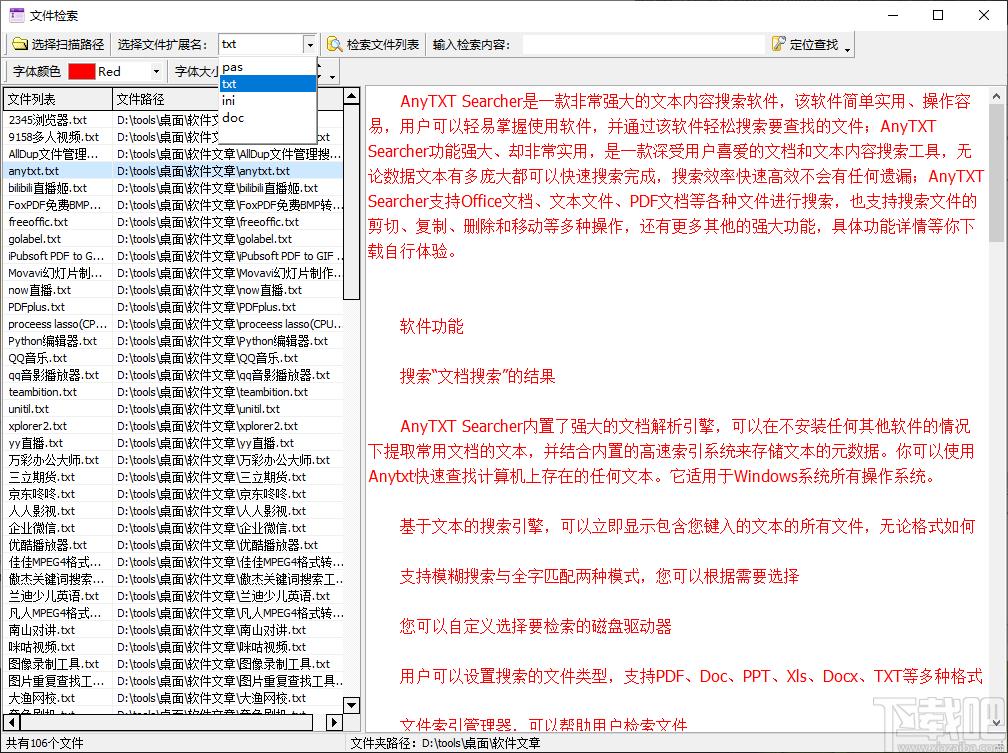Select file Python编辑器.txt
The width and height of the screenshot is (1008, 753).
pyautogui.click(x=52, y=341)
